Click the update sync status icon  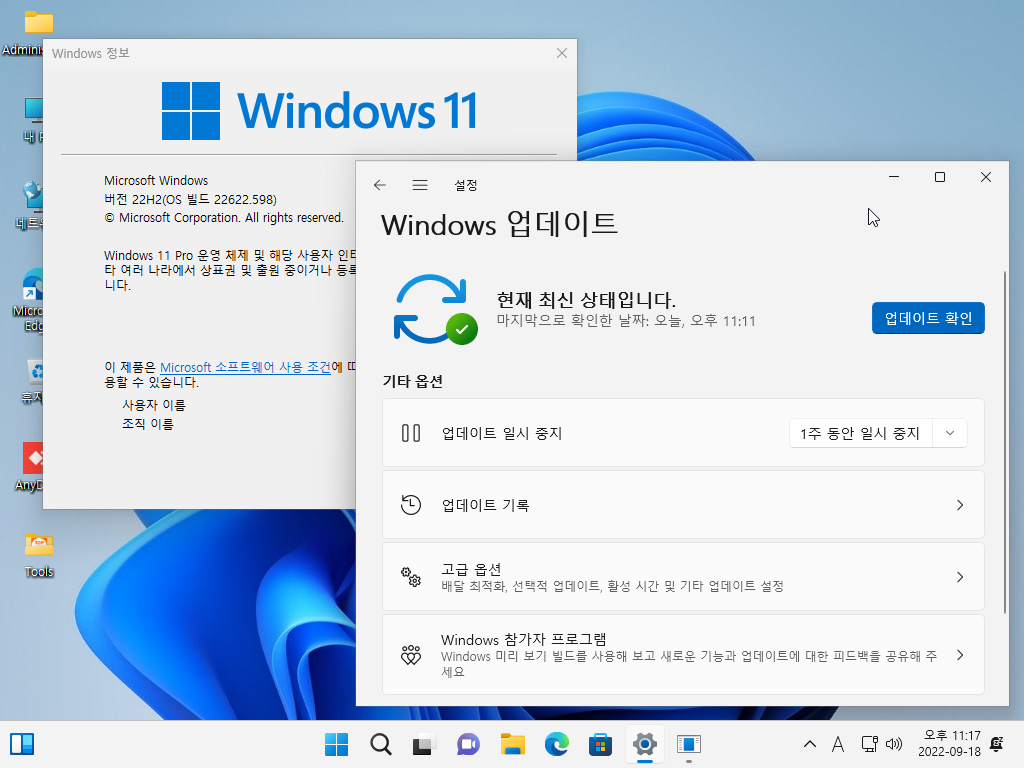pyautogui.click(x=435, y=310)
